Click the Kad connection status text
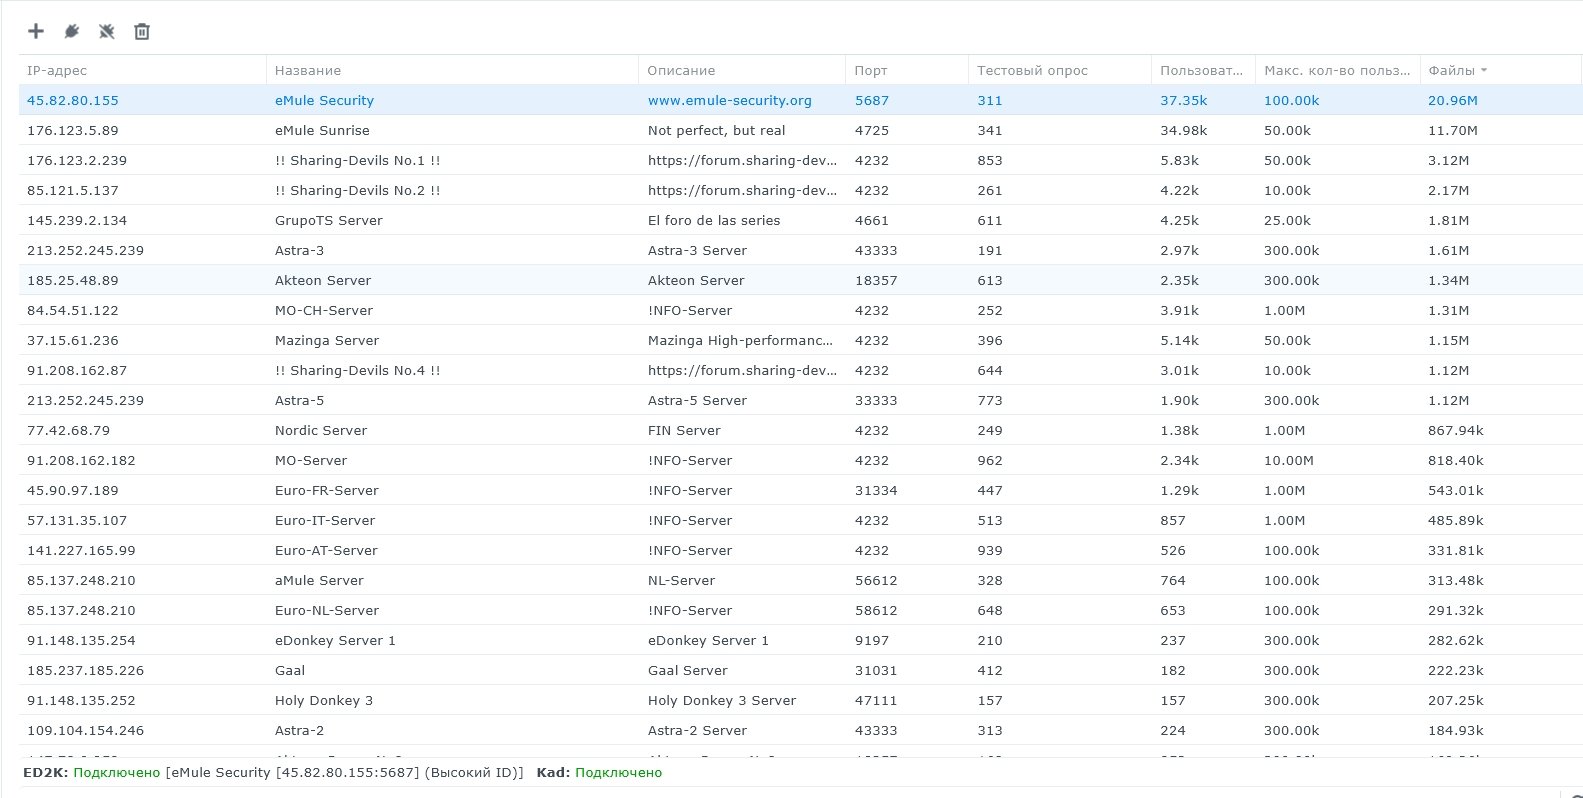Viewport: 1583px width, 798px height. pos(618,772)
